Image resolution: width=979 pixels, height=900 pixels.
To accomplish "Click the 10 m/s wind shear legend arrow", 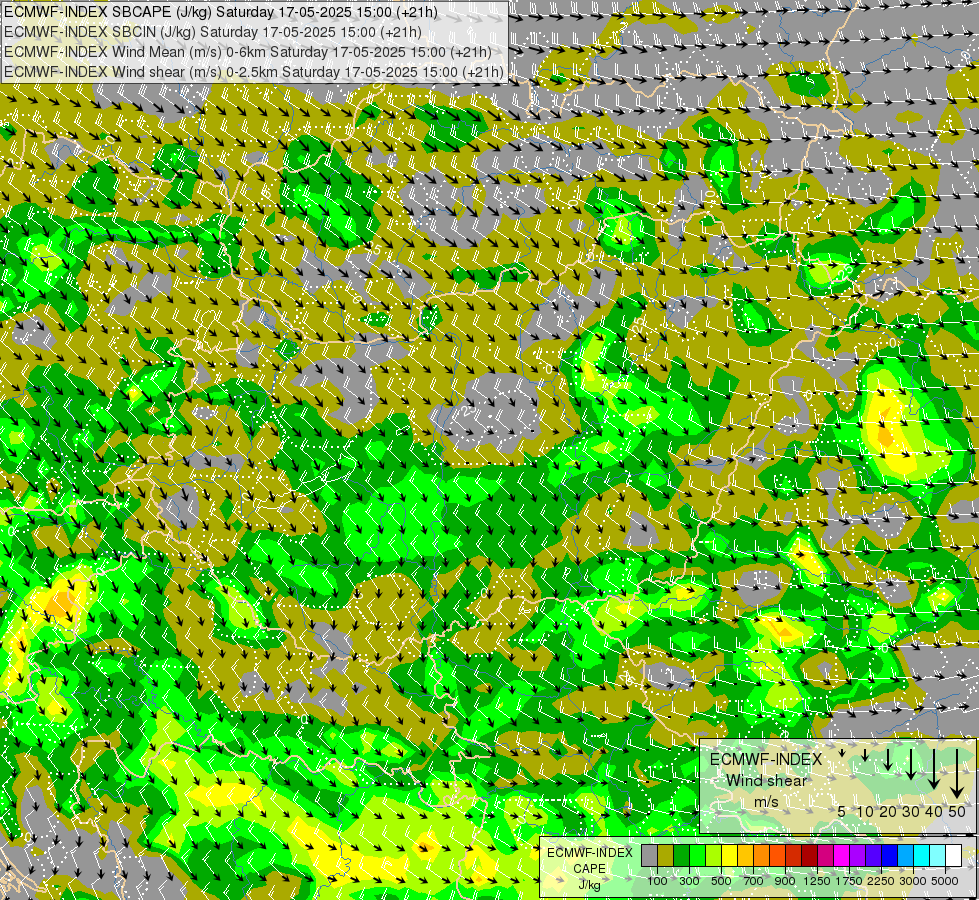I will pos(865,755).
